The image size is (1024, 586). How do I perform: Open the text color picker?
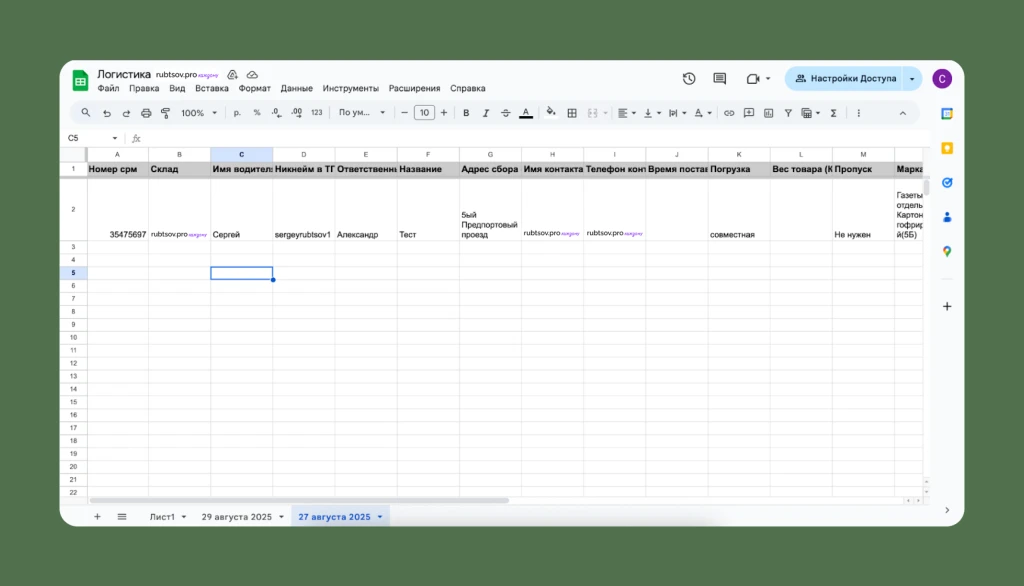click(526, 113)
